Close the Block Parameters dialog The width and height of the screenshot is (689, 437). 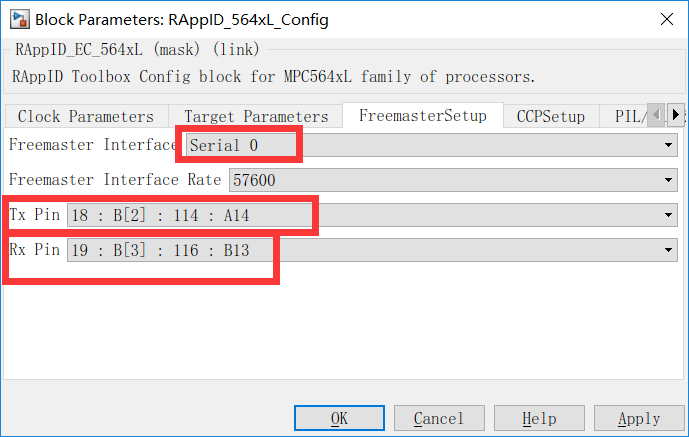pyautogui.click(x=666, y=19)
